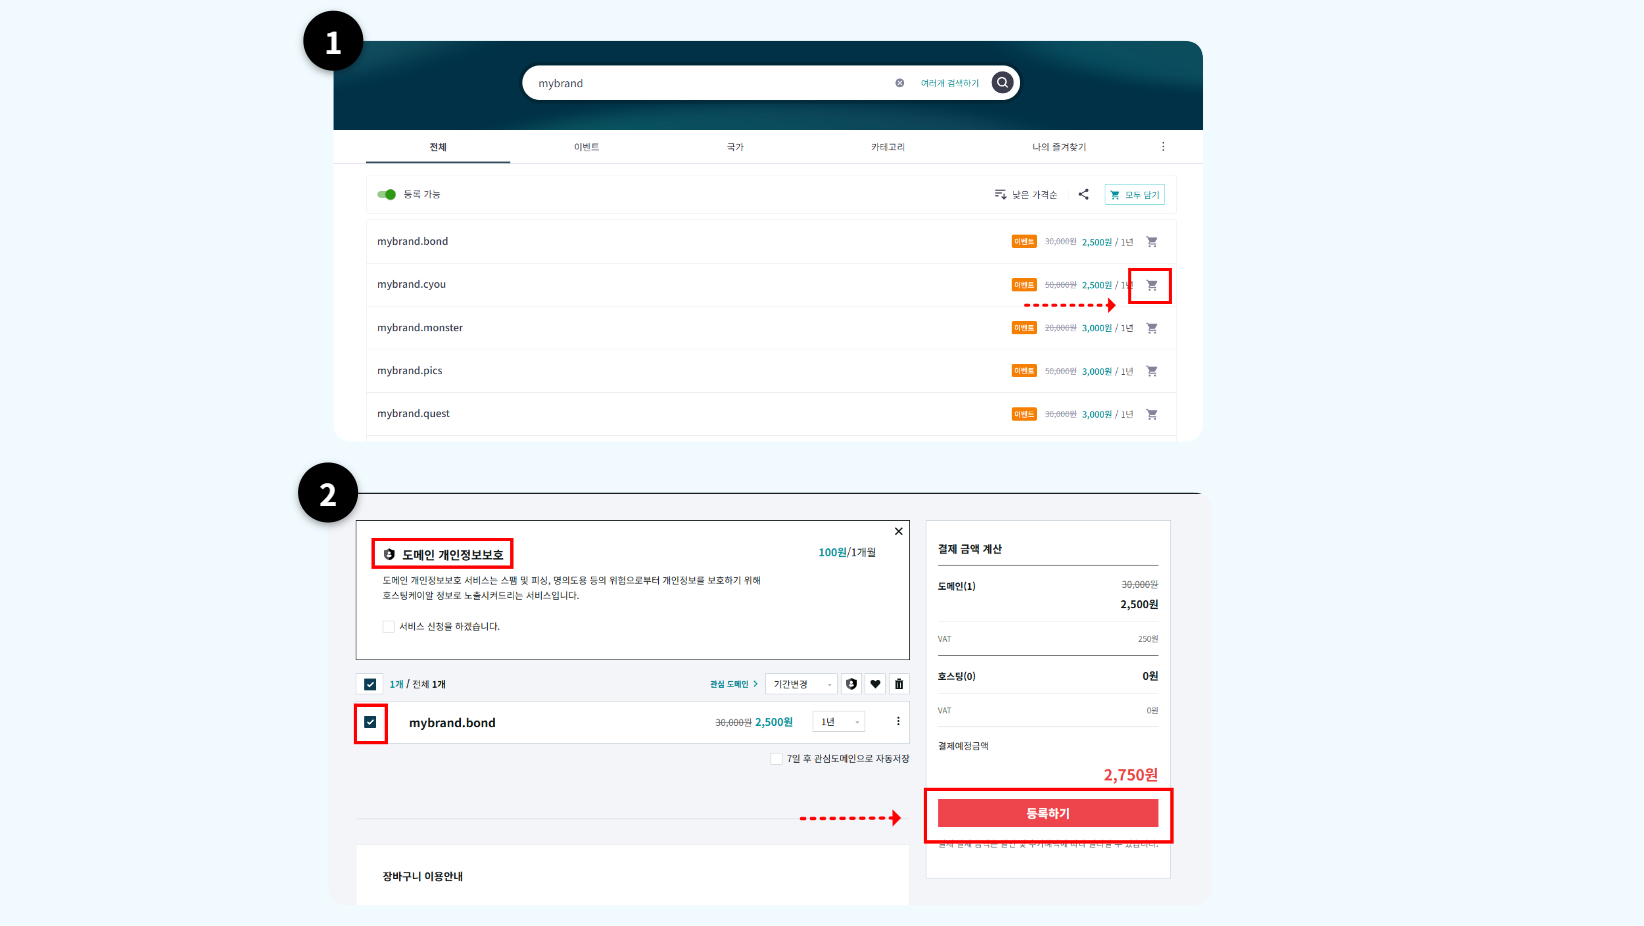Add mybrand.quest to the cart
The width and height of the screenshot is (1644, 926).
(x=1151, y=414)
